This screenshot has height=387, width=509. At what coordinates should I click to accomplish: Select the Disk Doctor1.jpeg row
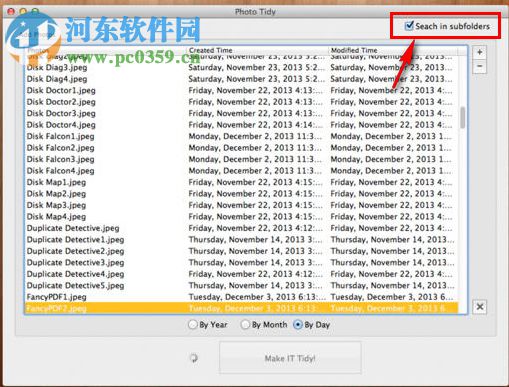tap(241, 91)
